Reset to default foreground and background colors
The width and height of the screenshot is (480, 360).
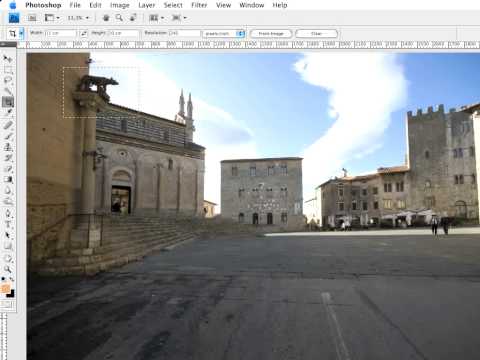click(3, 279)
